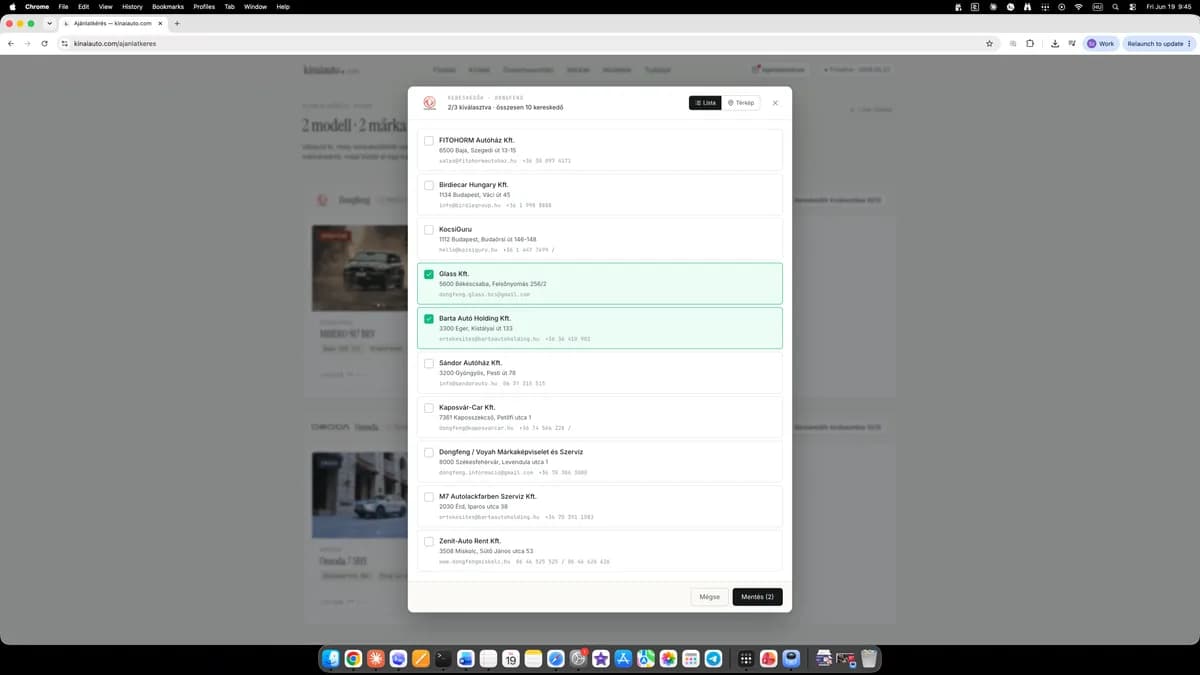Open Calendar from the Dock
This screenshot has height=675, width=1200.
click(511, 658)
